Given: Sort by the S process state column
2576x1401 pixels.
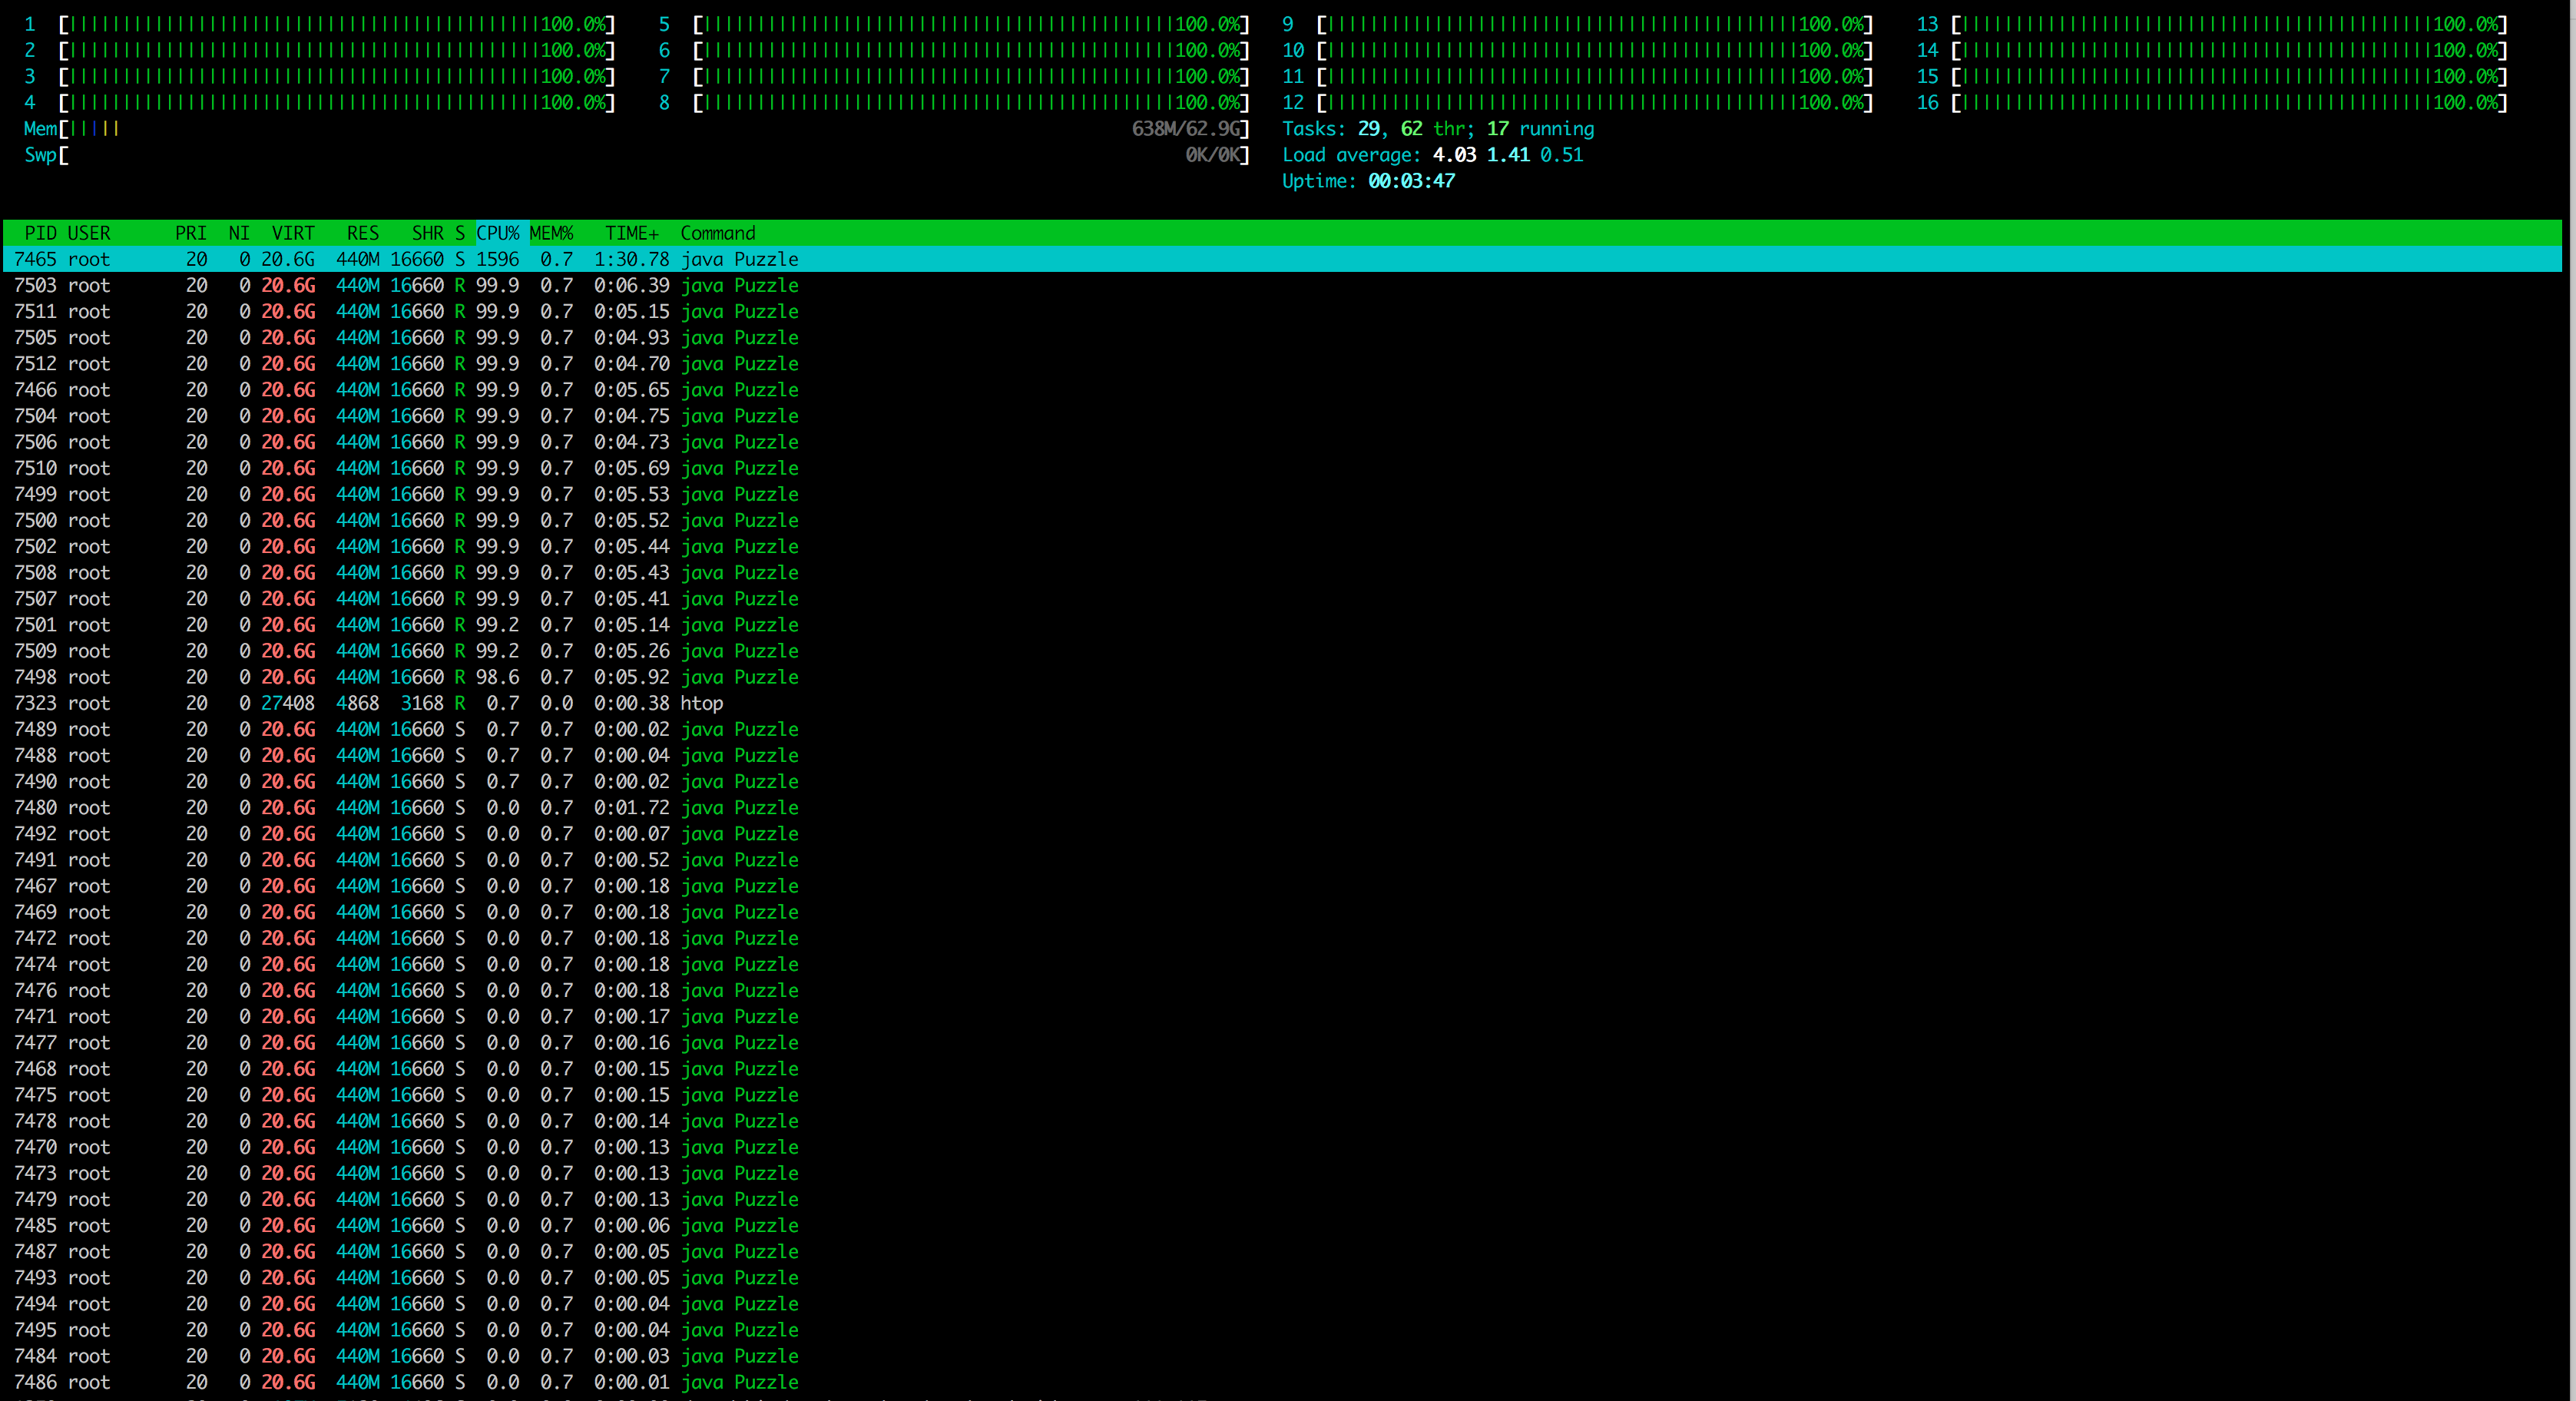Looking at the screenshot, I should tap(460, 233).
